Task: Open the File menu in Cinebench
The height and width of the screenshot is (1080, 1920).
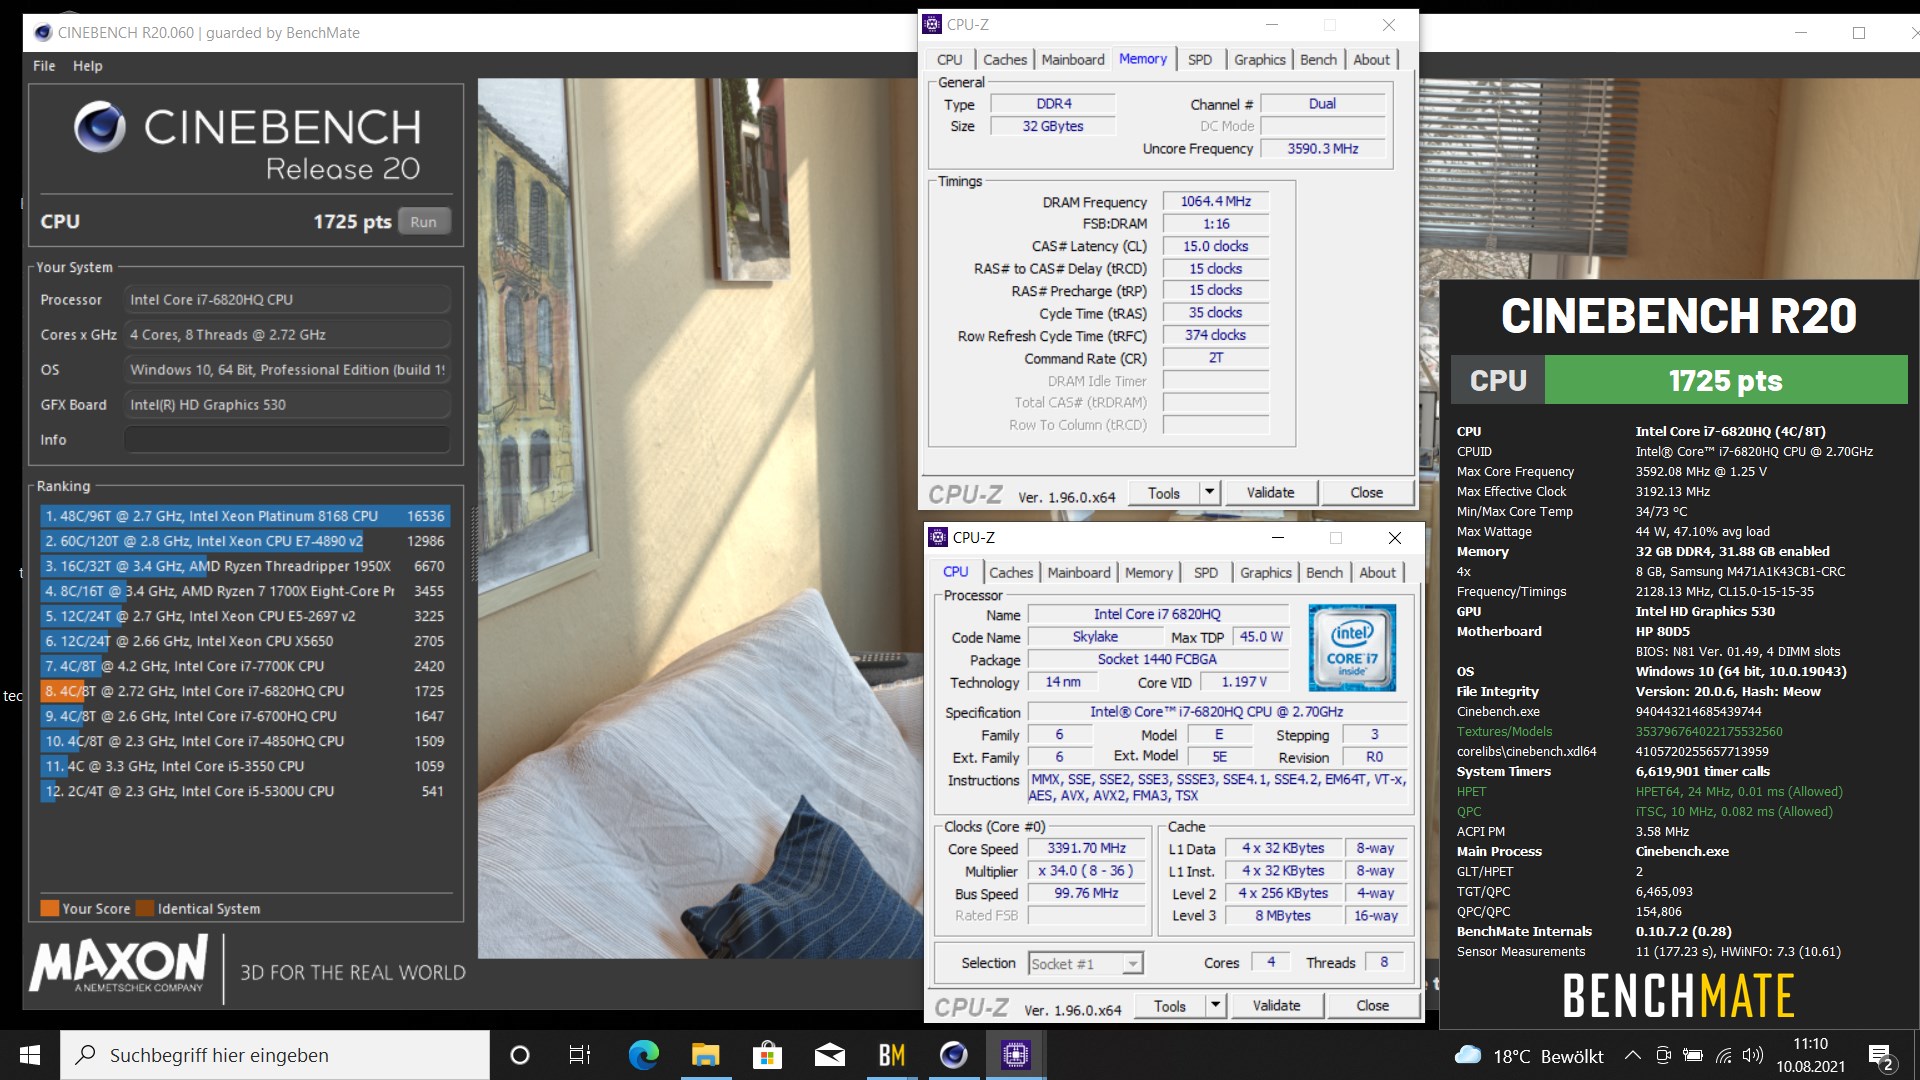Action: pyautogui.click(x=44, y=66)
